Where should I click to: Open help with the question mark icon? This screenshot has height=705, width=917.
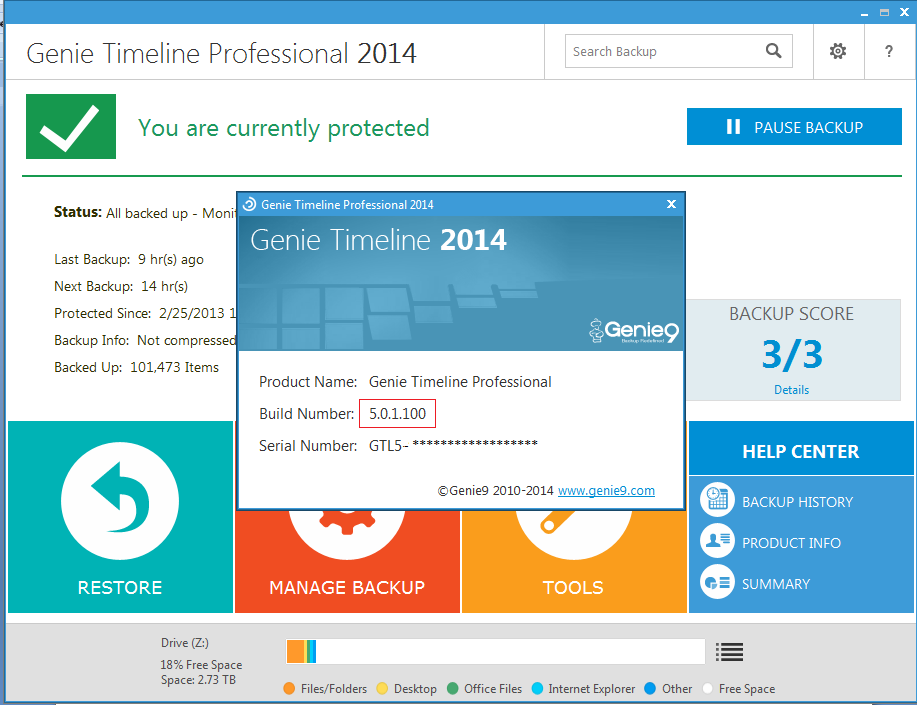tap(889, 51)
